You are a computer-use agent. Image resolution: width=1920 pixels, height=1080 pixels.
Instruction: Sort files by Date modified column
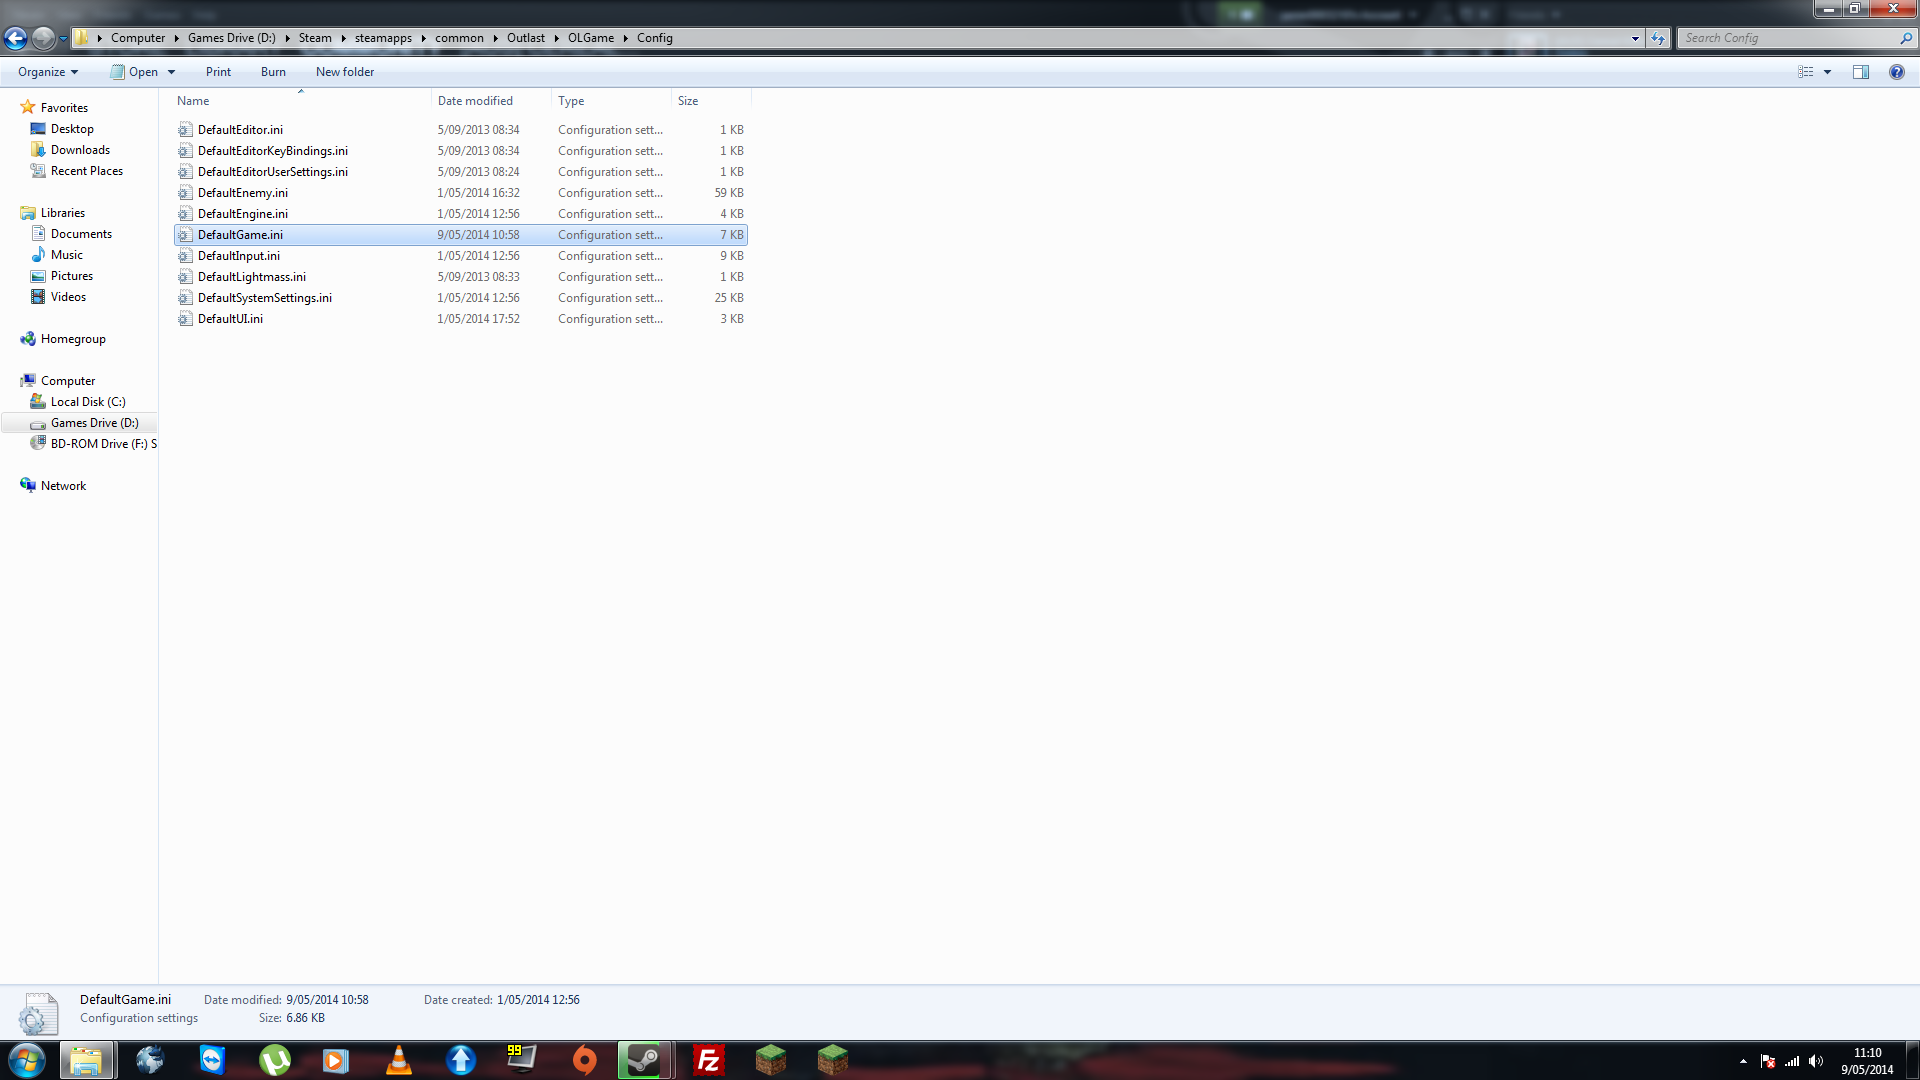coord(475,101)
